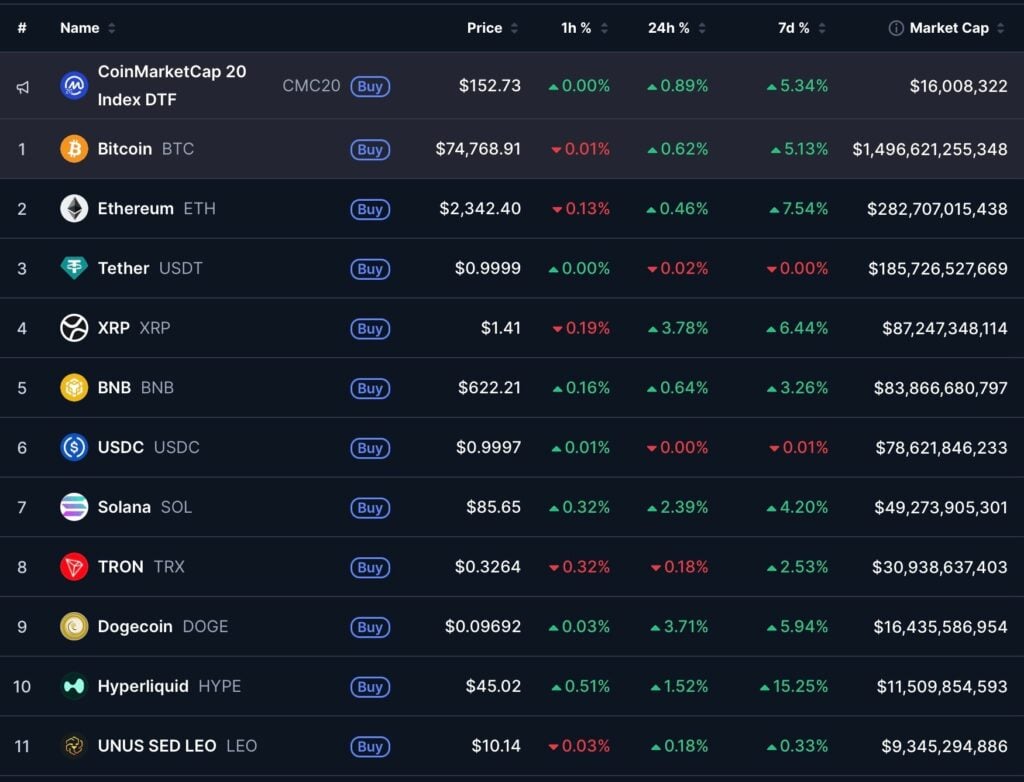Click the TRON red logo icon
The width and height of the screenshot is (1024, 782).
tap(74, 567)
